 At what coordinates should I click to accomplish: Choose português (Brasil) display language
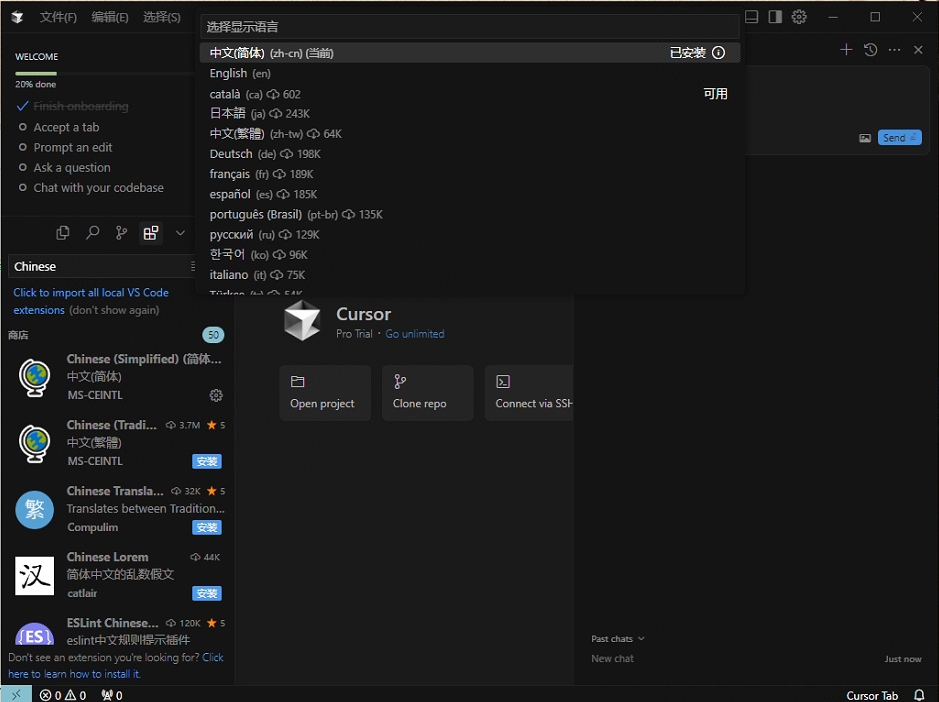[x=470, y=214]
